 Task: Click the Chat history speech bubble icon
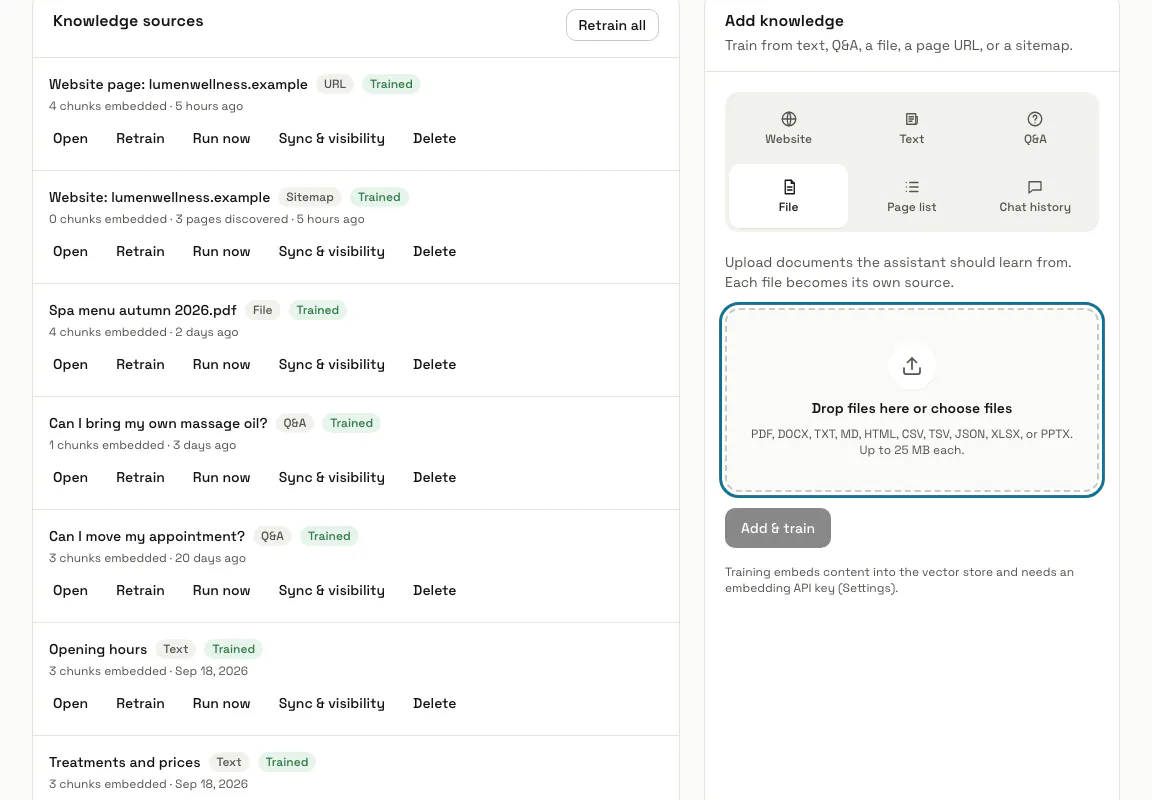pos(1034,187)
